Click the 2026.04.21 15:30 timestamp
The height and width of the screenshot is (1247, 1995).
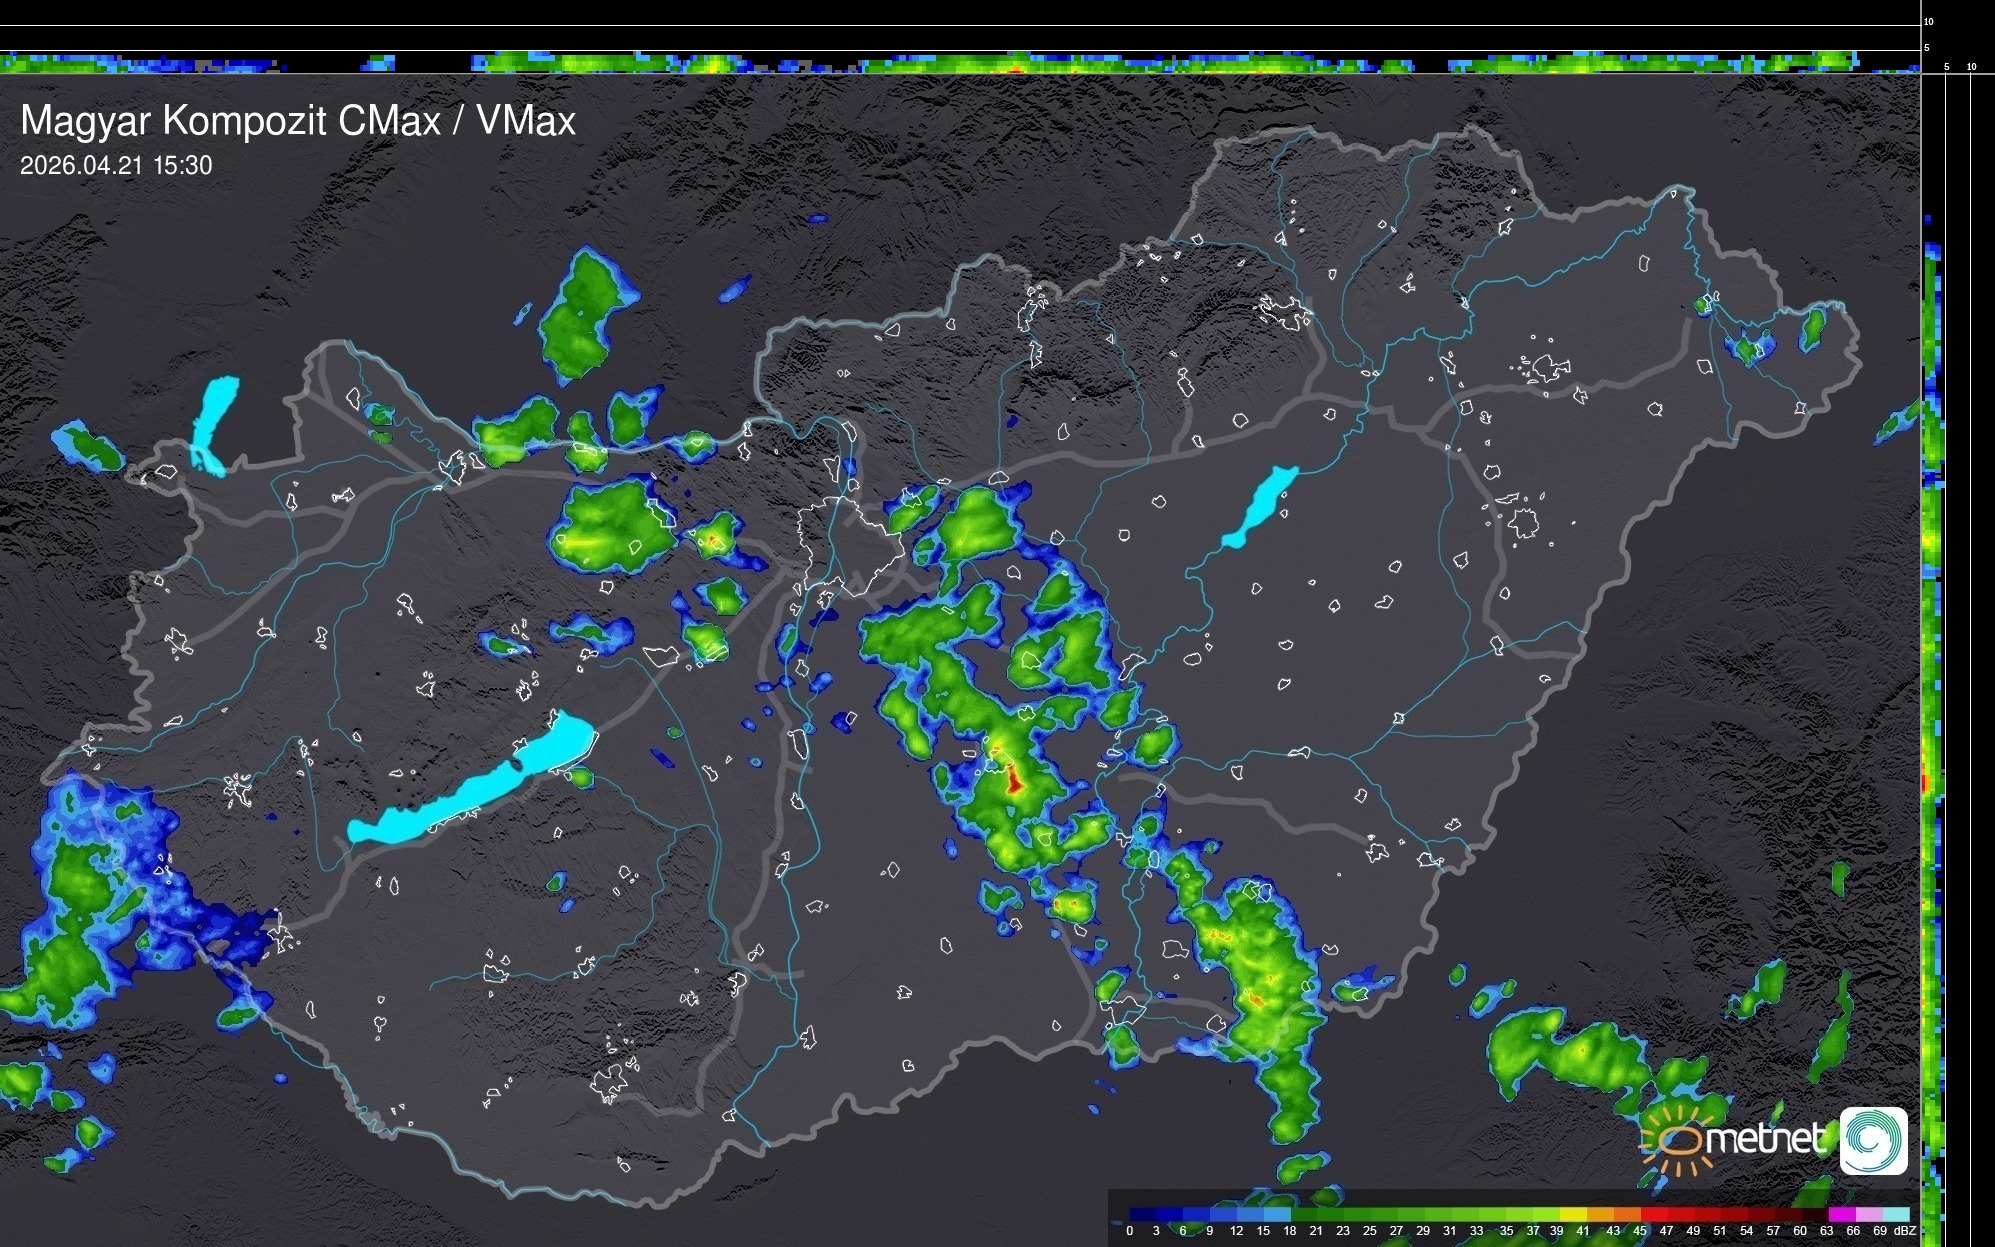[116, 166]
